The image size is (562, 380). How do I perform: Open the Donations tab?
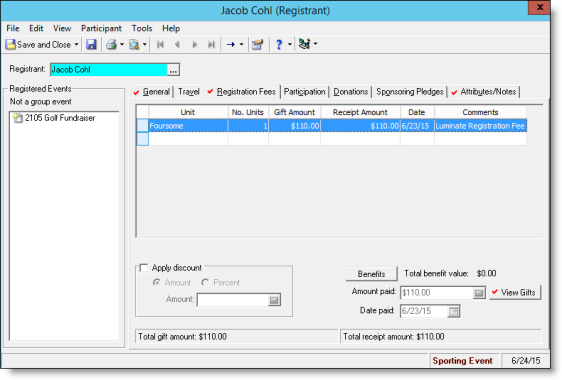(x=351, y=92)
